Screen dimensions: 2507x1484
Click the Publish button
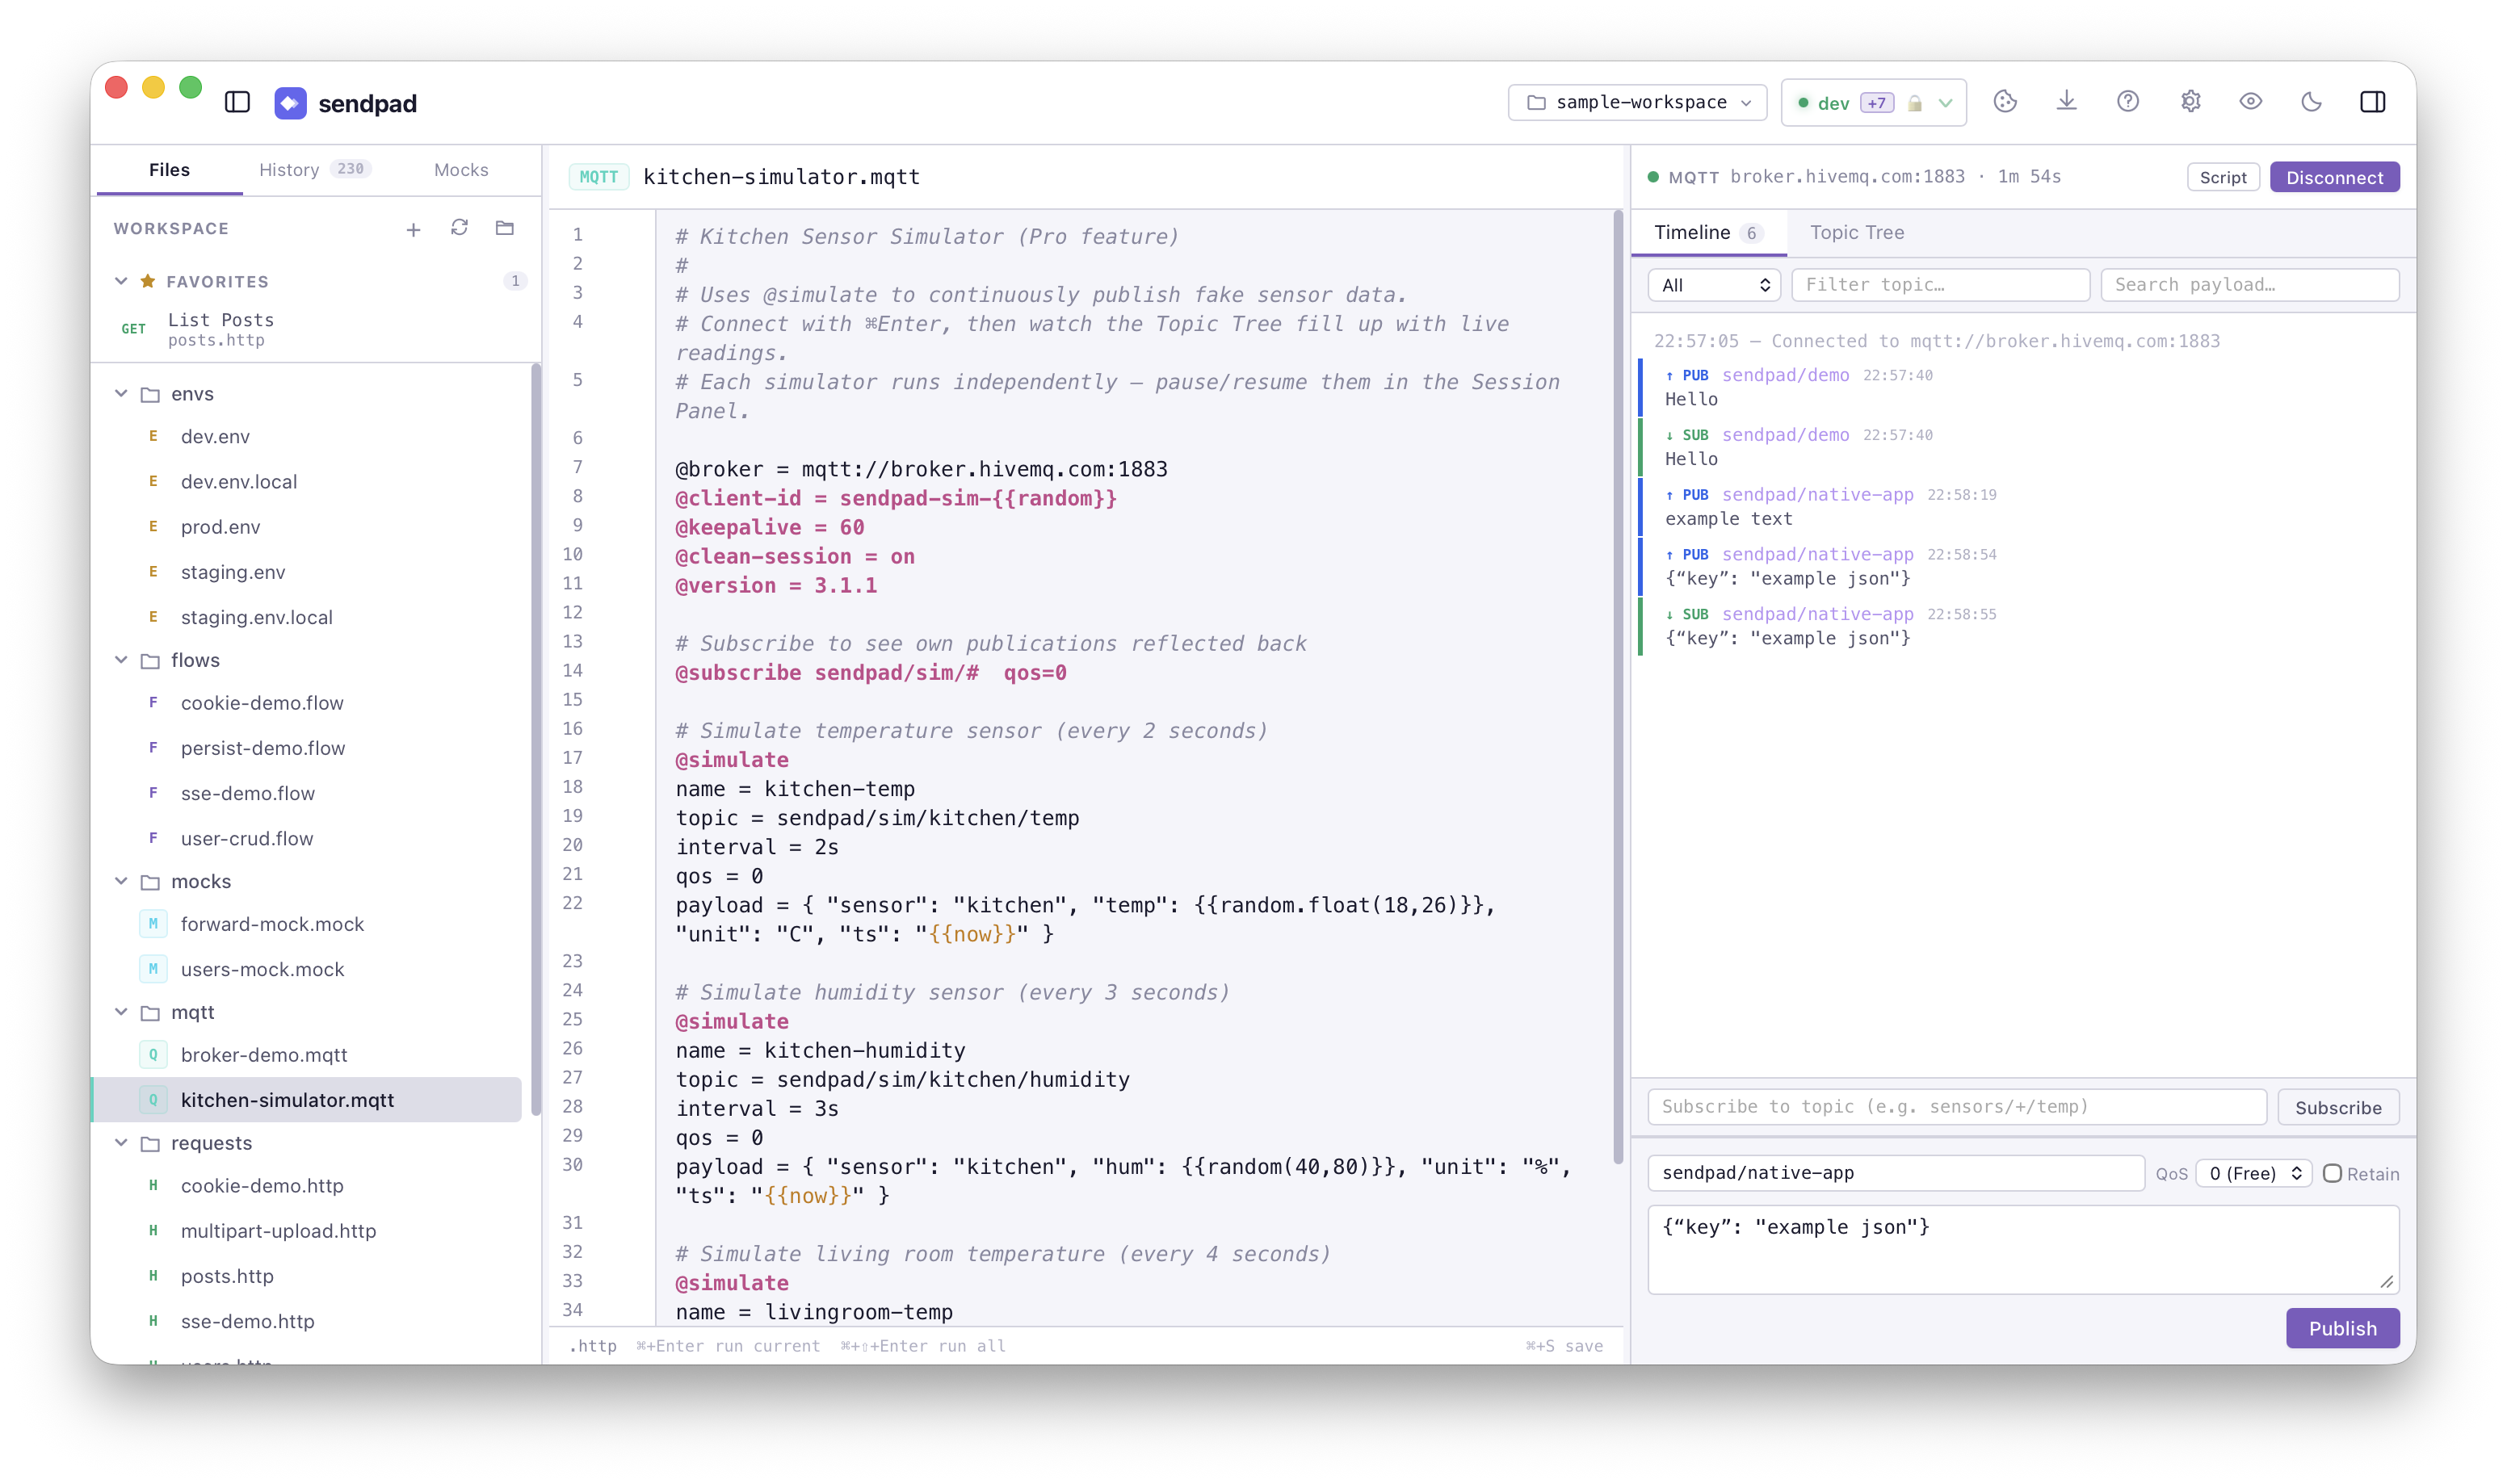(x=2342, y=1328)
